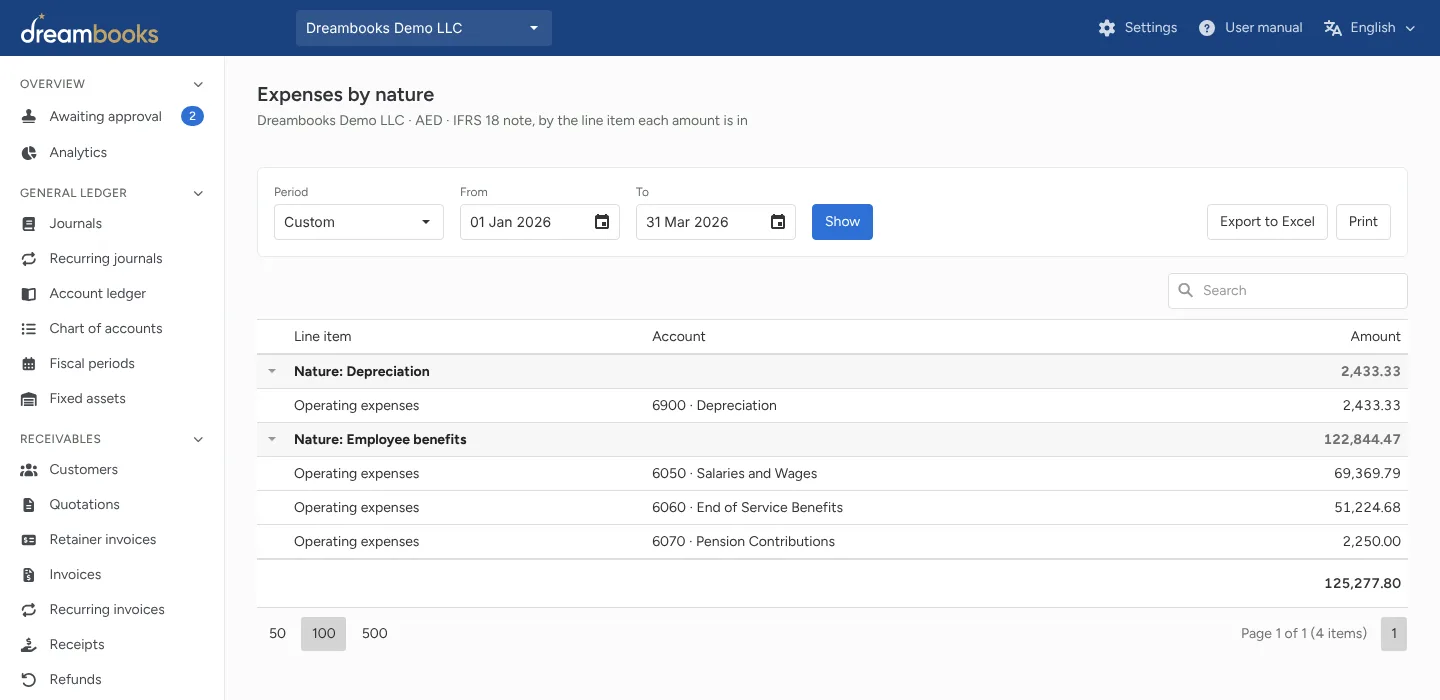The height and width of the screenshot is (700, 1440).
Task: Click the Search input field
Action: (1288, 291)
